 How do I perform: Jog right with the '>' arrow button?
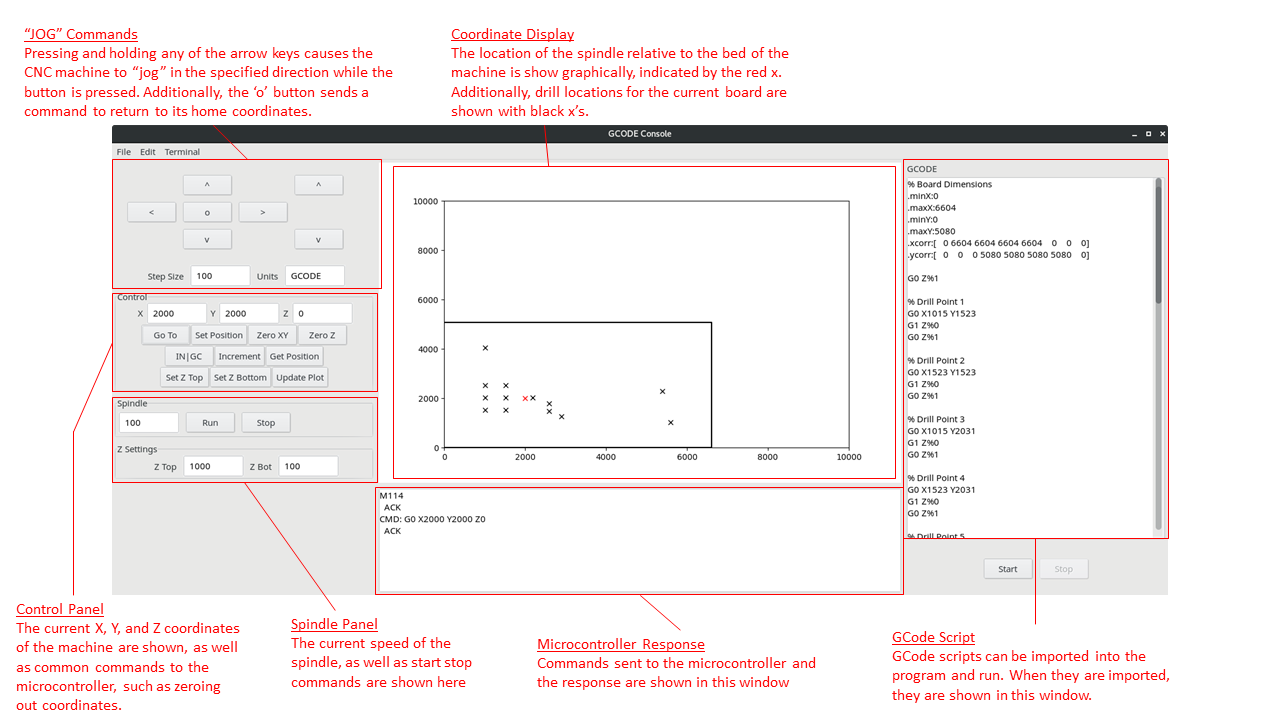tap(263, 212)
